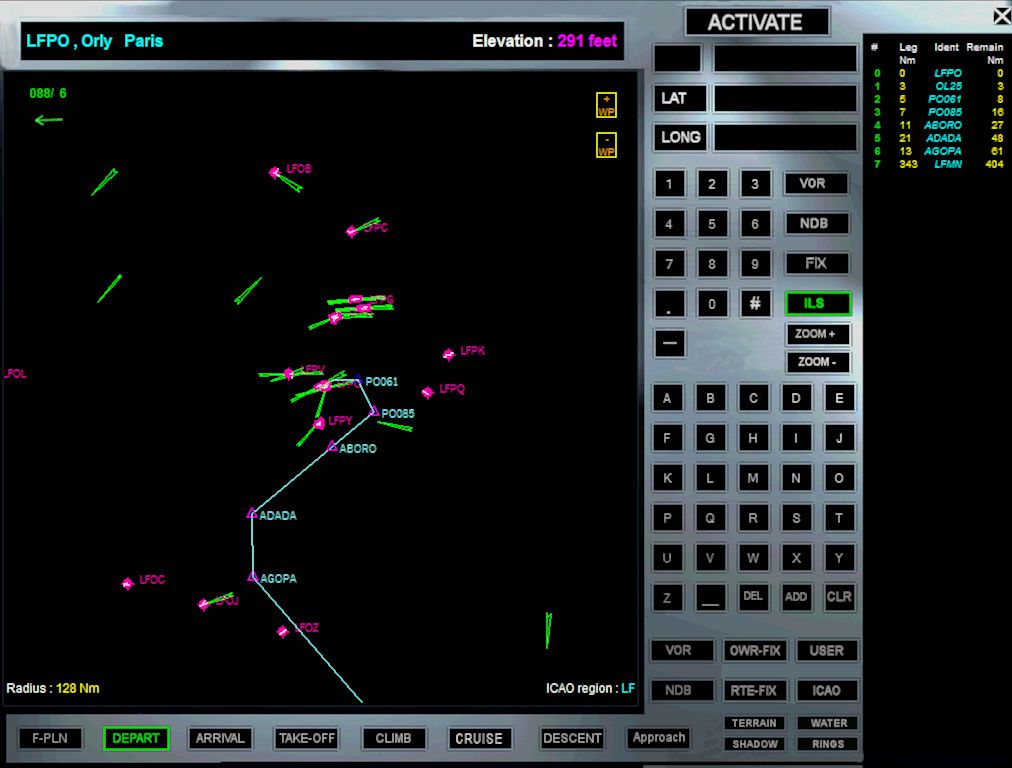Select the NDB navaid entry key
The height and width of the screenshot is (768, 1012).
click(816, 223)
